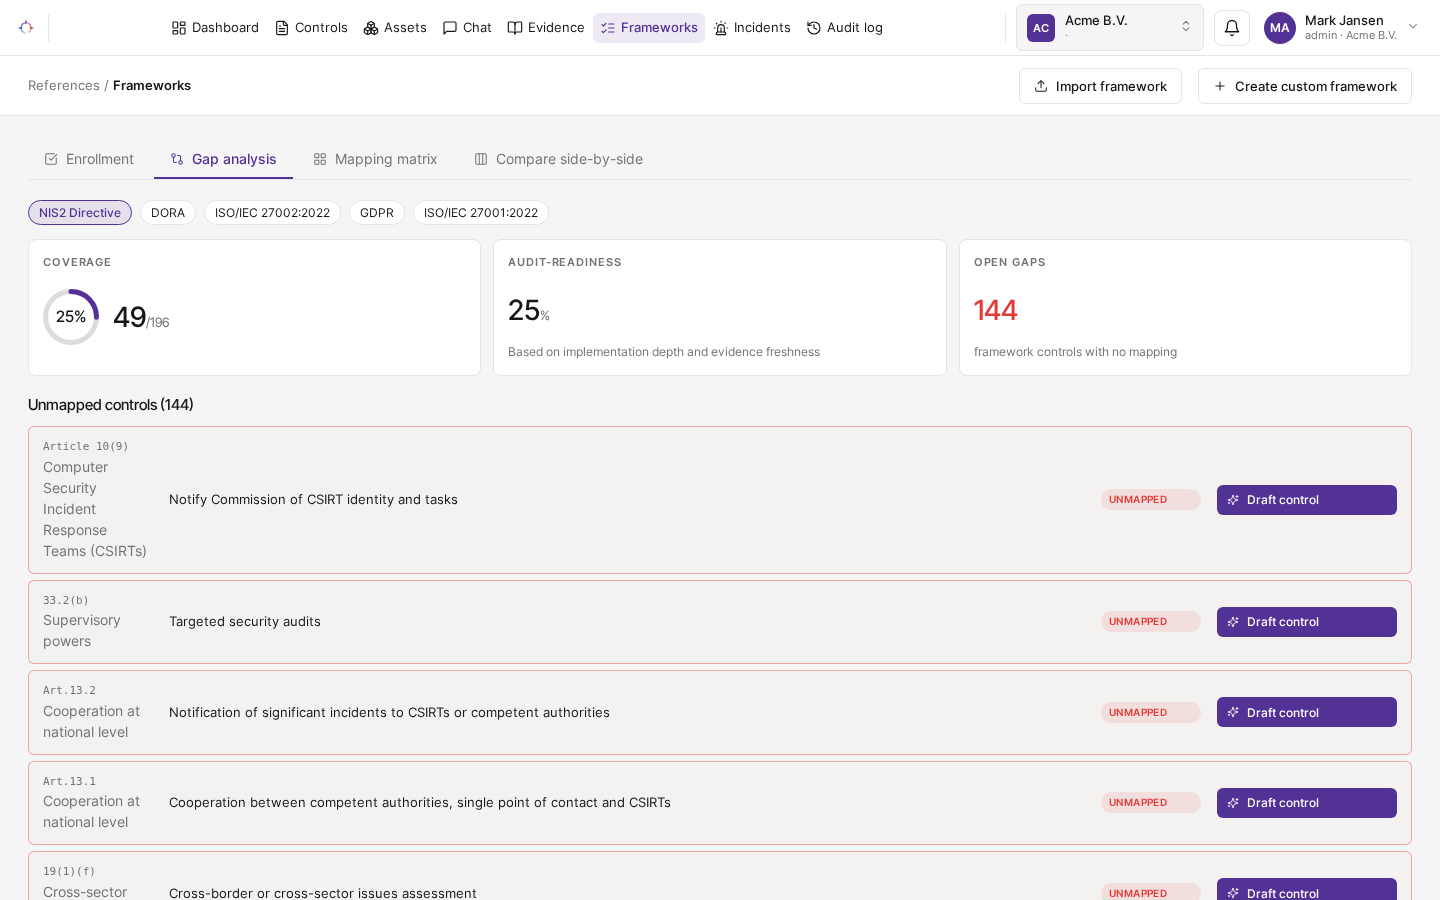The height and width of the screenshot is (900, 1440).
Task: Expand the Mark Jansen user menu chevron
Action: coord(1413,27)
